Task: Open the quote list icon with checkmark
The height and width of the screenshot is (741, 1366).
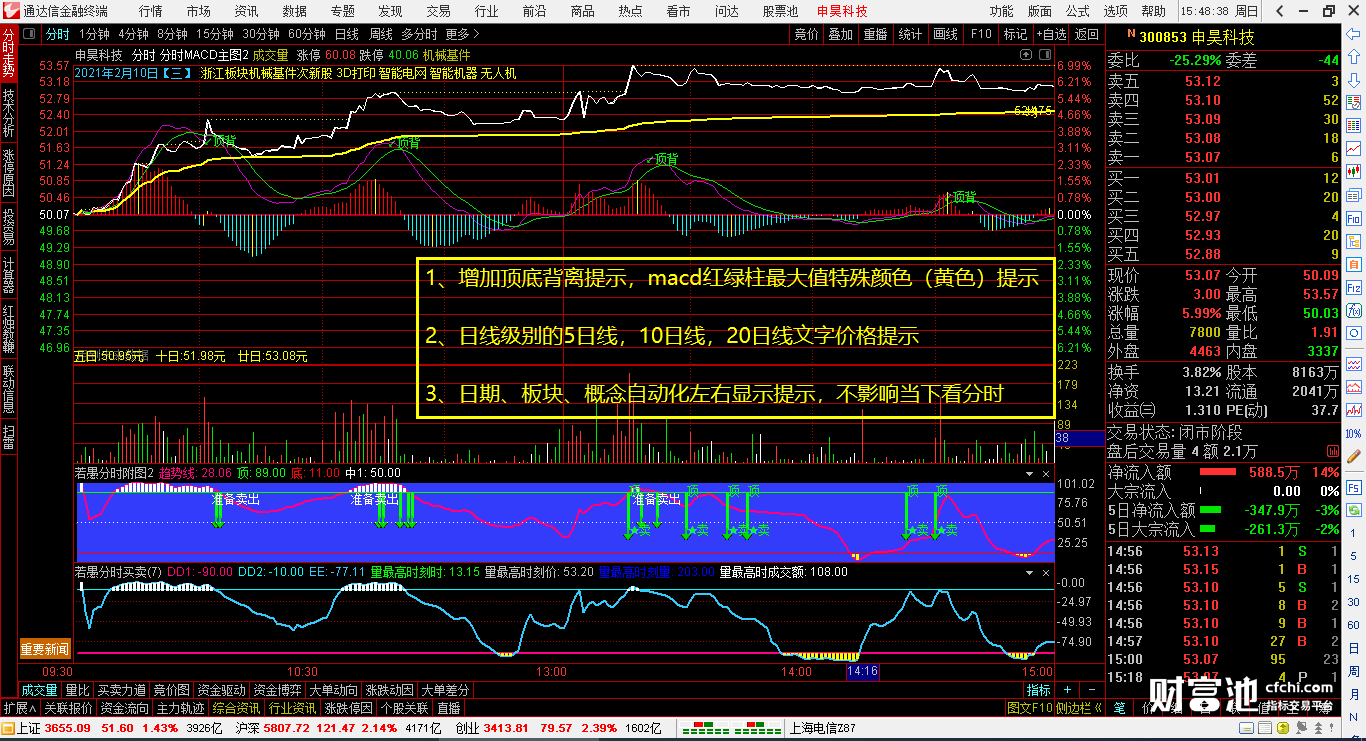Action: tap(1353, 103)
